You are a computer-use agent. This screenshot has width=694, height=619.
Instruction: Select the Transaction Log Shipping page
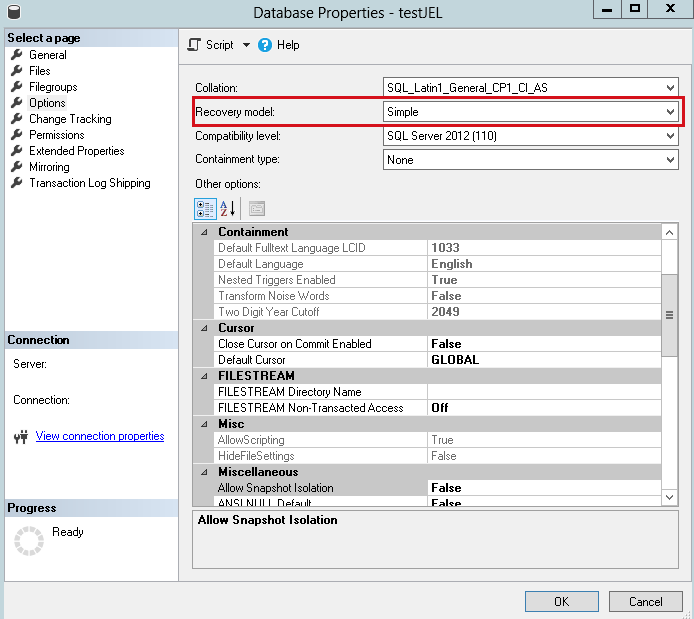tap(89, 183)
